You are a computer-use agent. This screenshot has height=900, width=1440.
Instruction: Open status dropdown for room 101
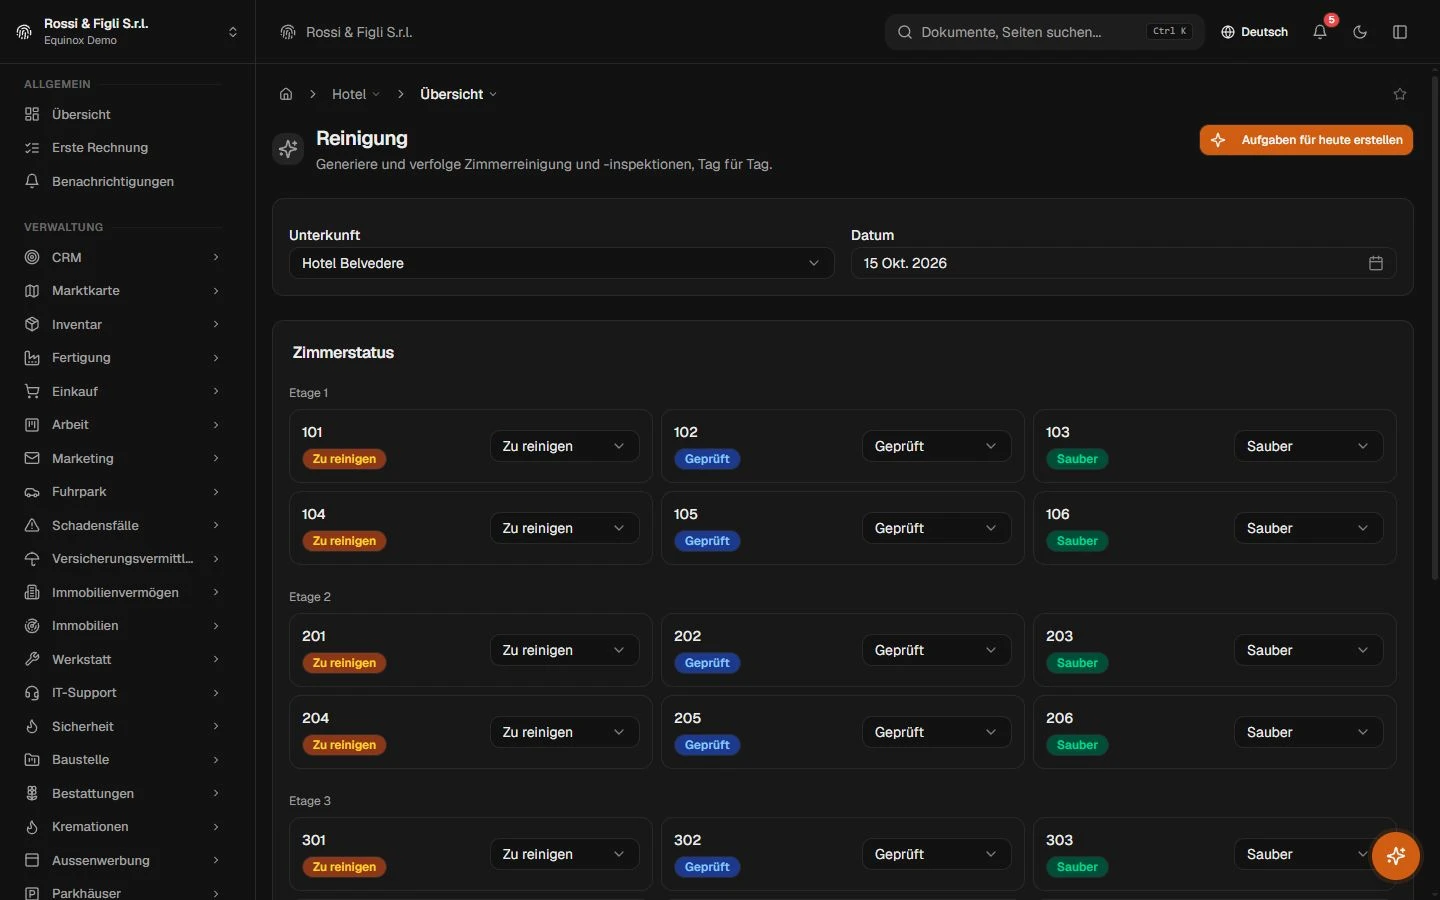(x=564, y=446)
